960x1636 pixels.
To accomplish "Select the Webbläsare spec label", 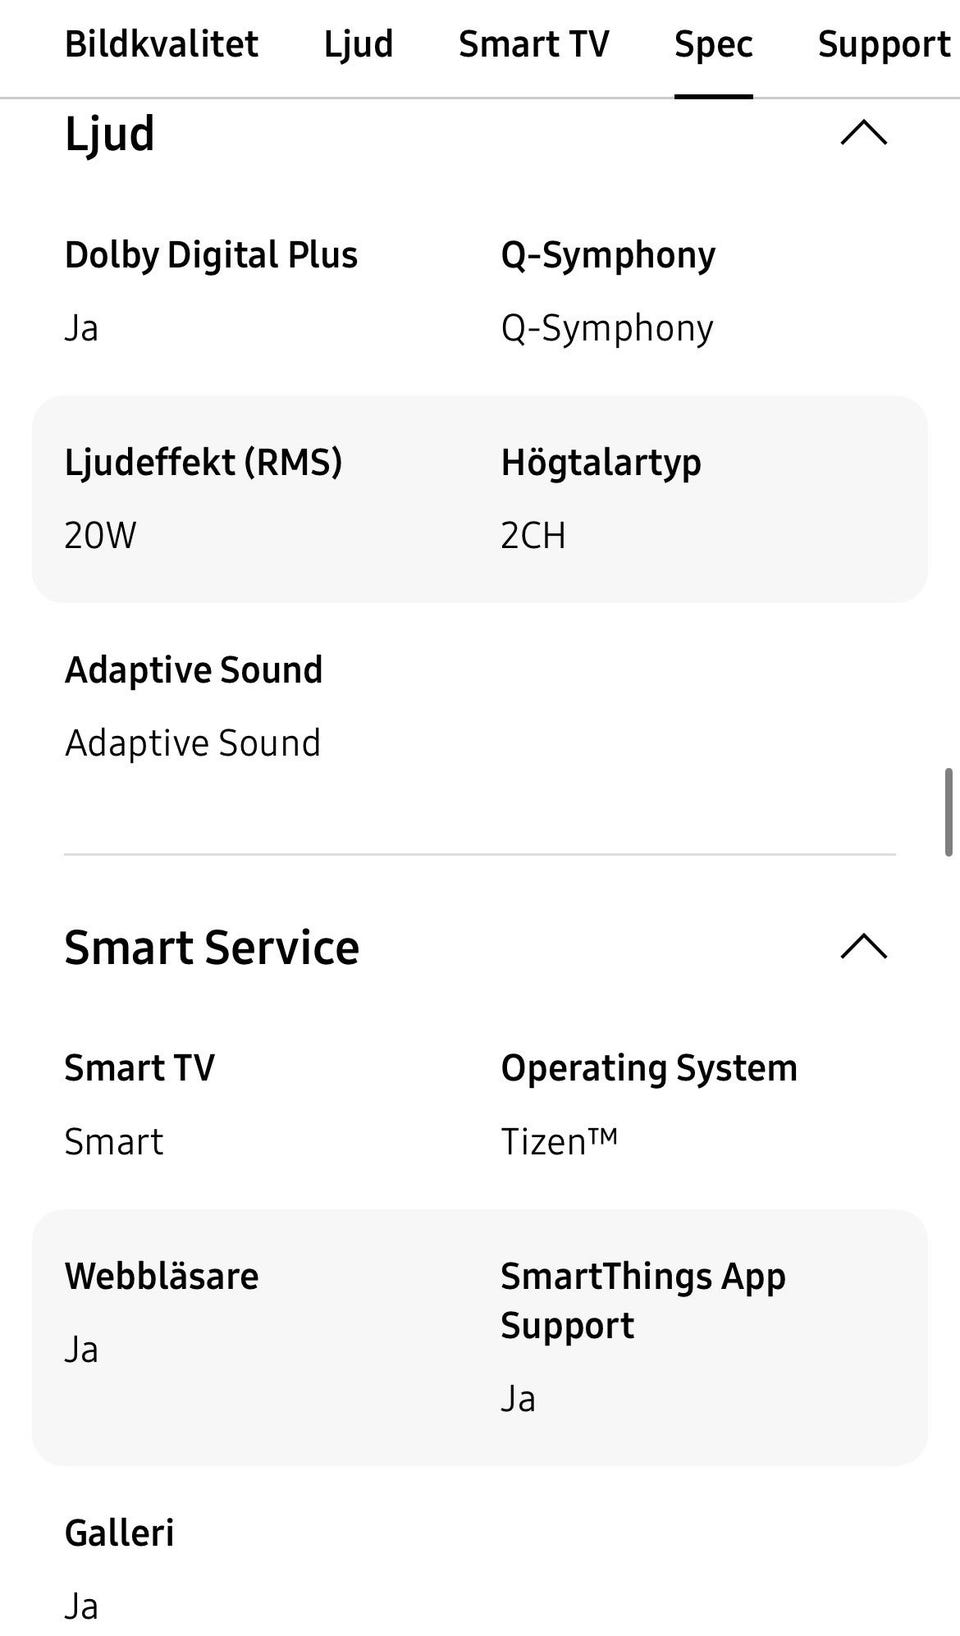I will (161, 1276).
